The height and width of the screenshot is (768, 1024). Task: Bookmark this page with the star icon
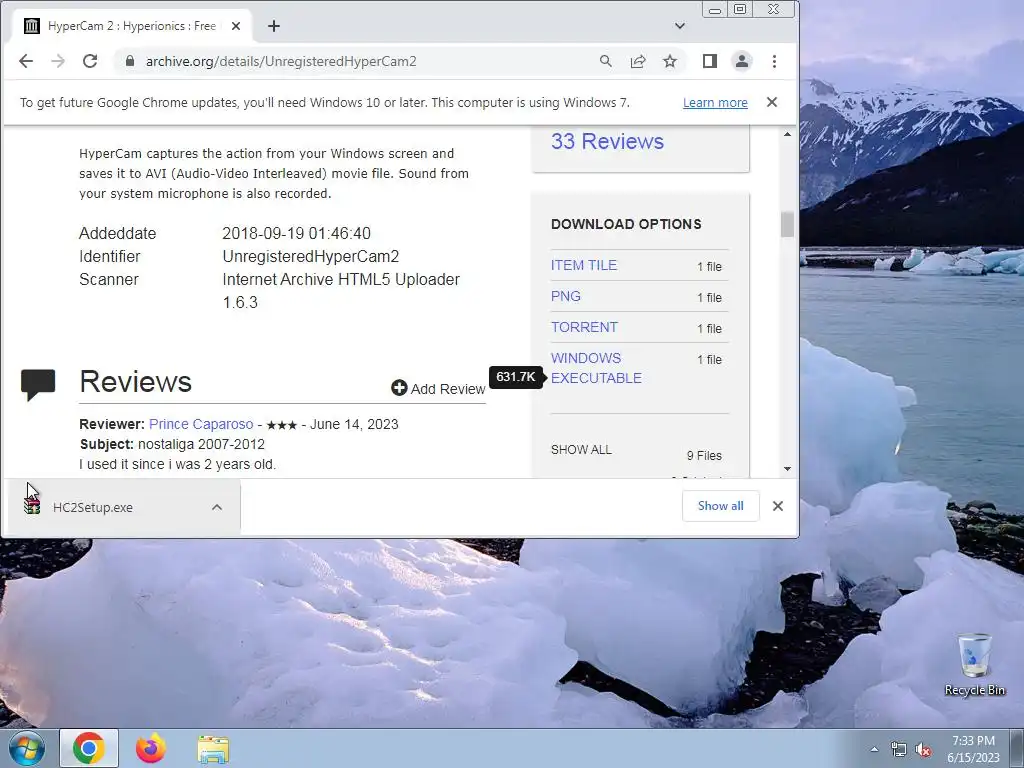tap(670, 61)
